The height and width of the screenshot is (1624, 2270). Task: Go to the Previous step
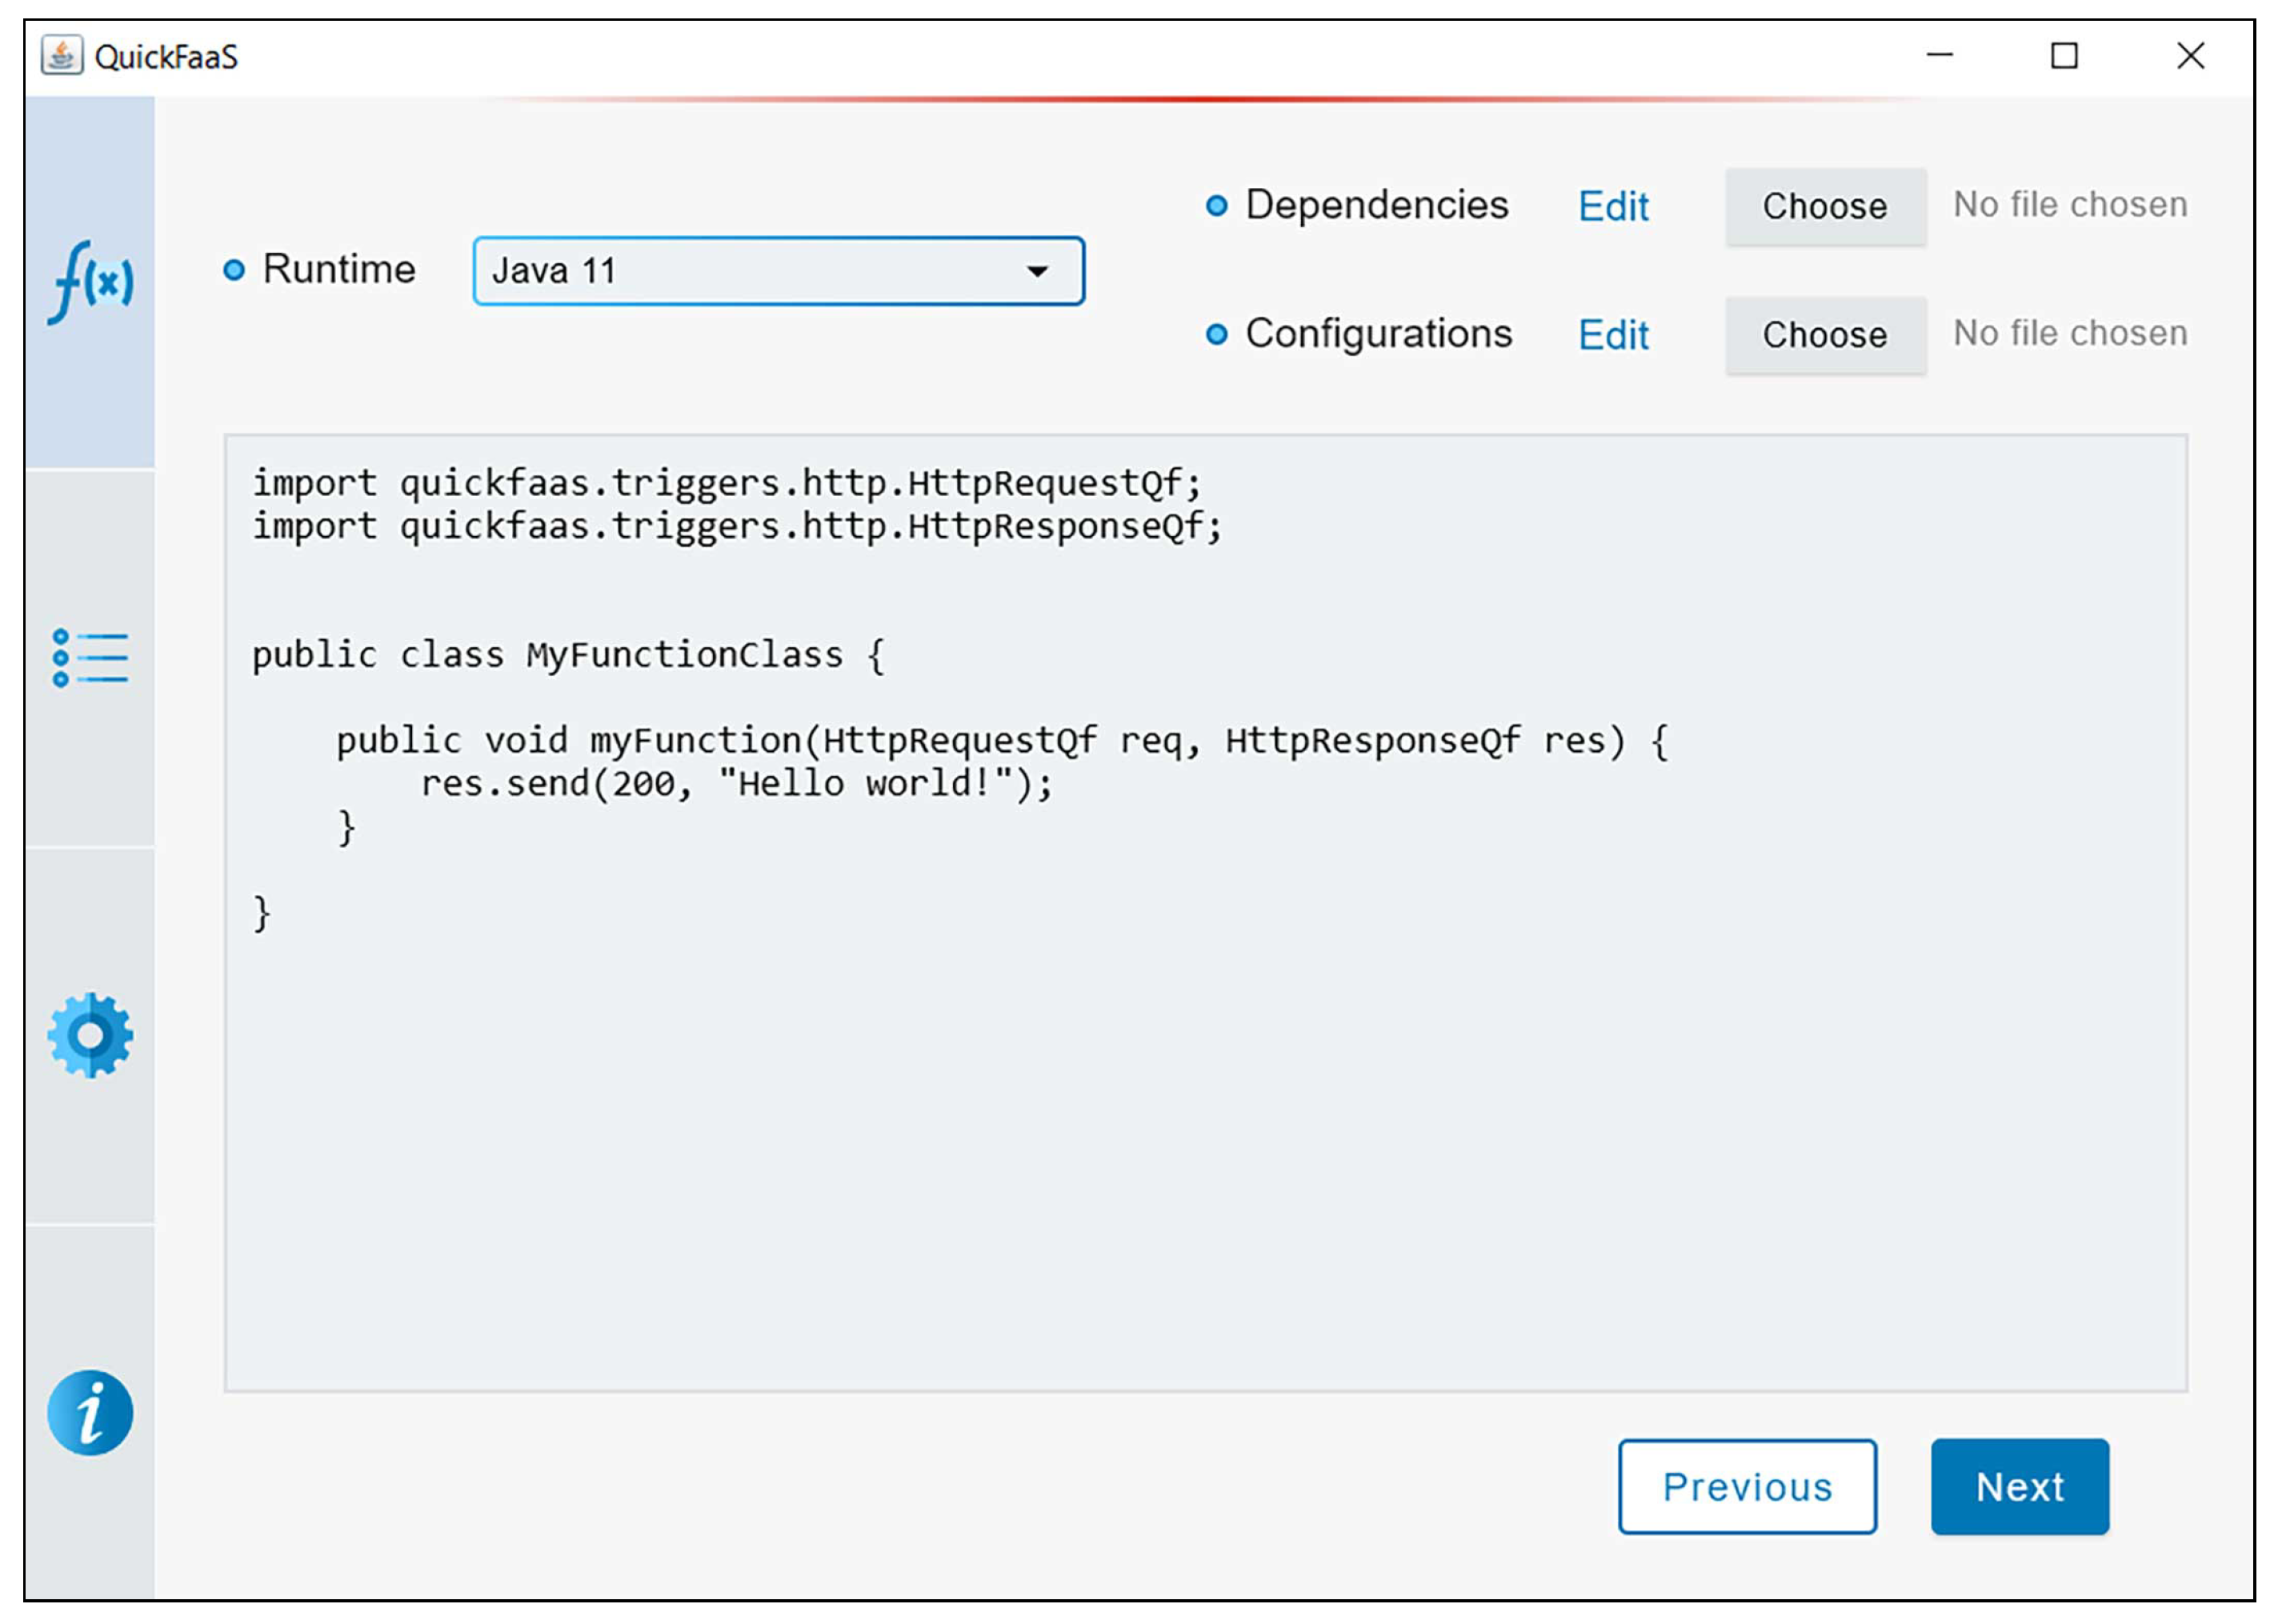(1746, 1485)
